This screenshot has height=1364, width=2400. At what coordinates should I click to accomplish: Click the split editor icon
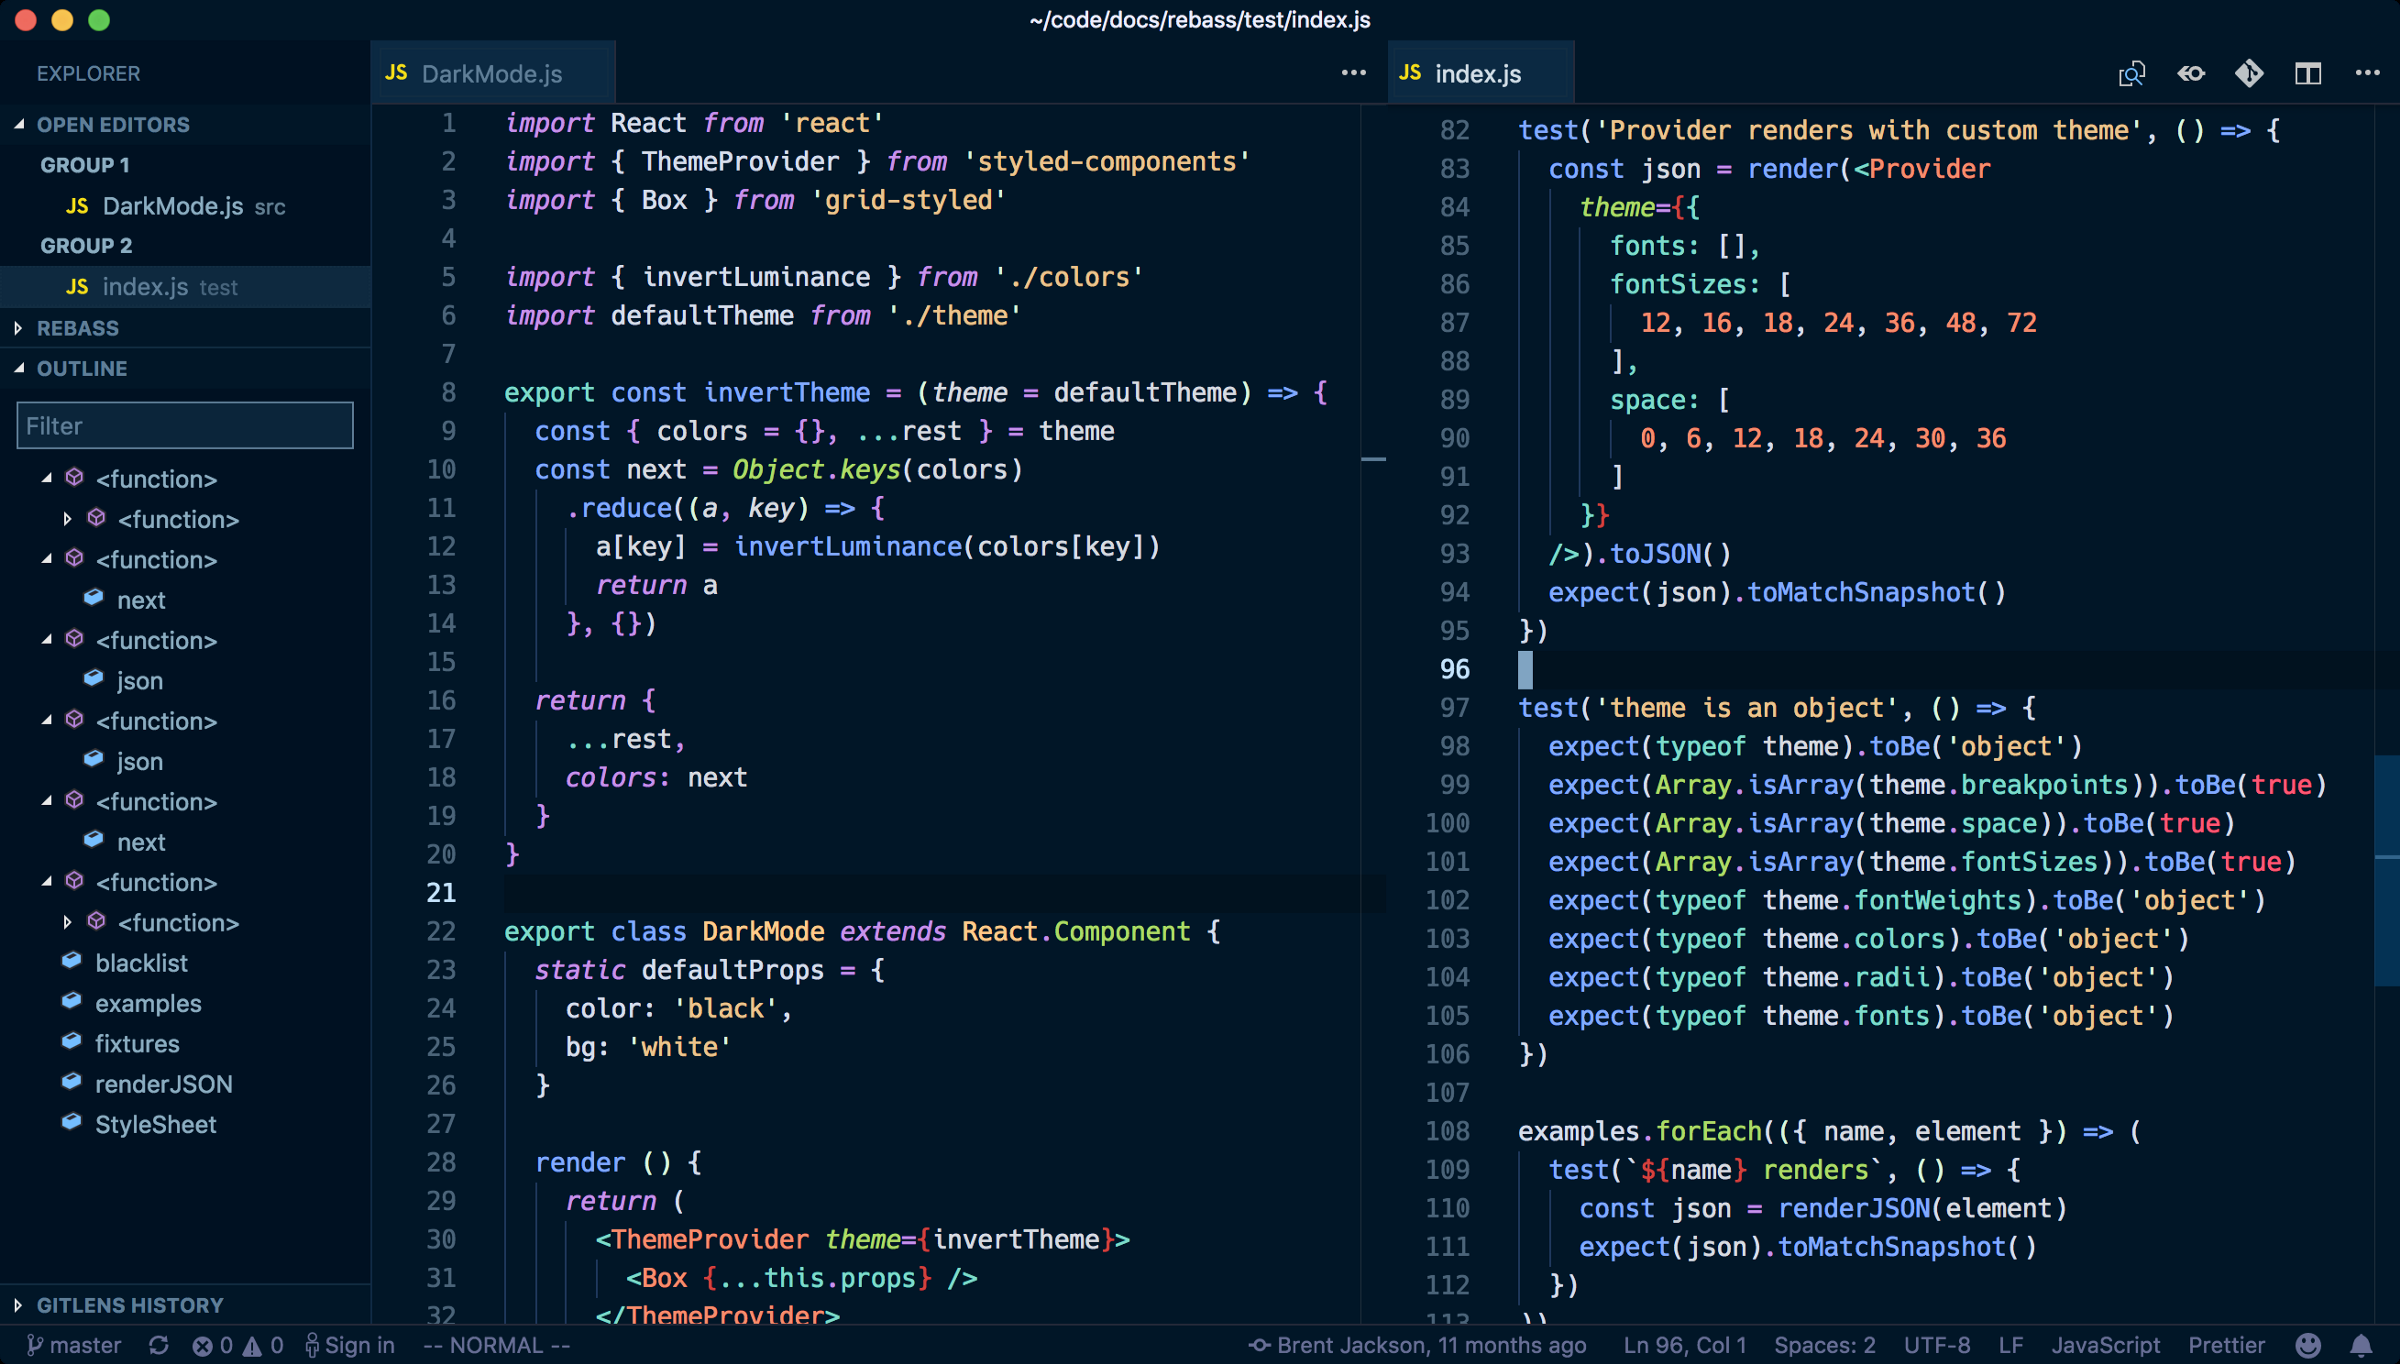[2308, 73]
